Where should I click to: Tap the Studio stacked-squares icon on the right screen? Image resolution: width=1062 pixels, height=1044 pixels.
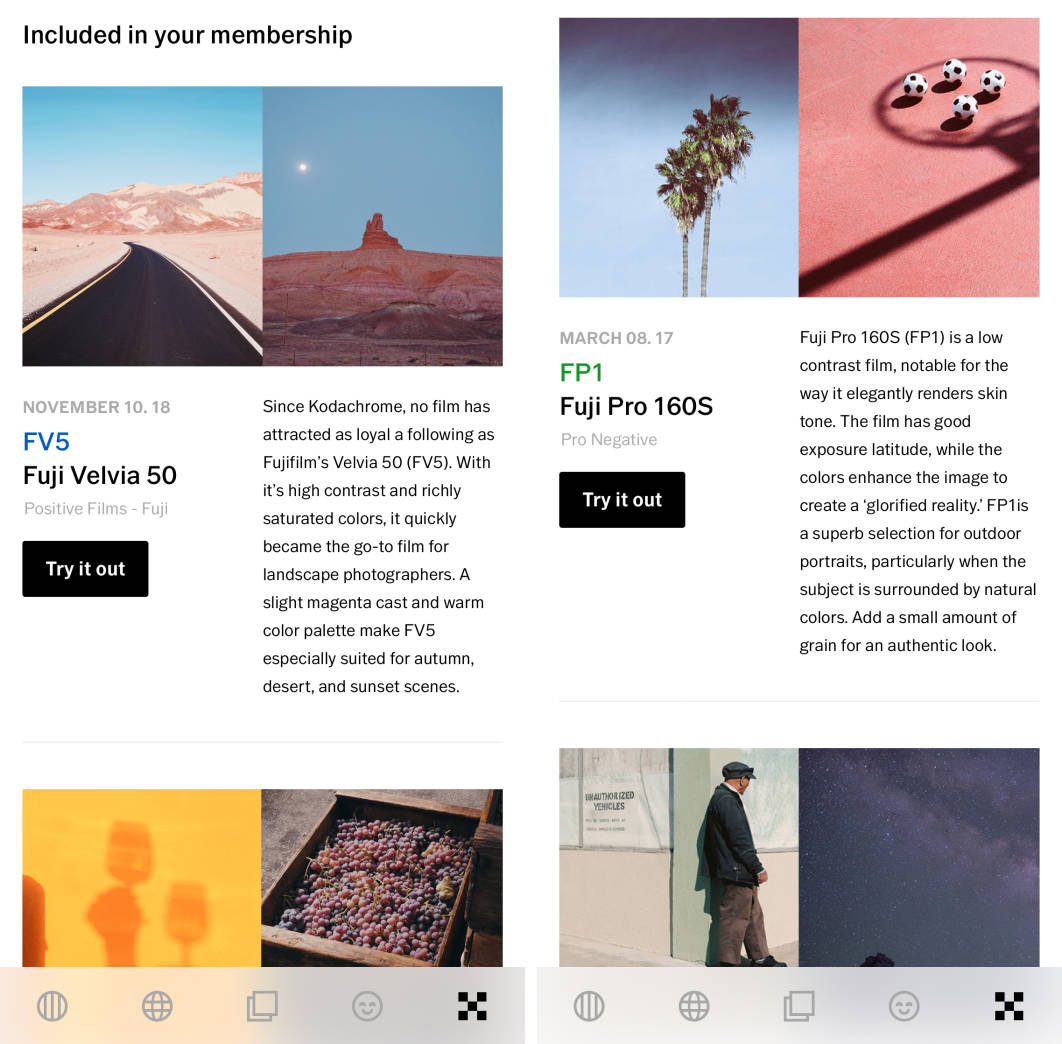[799, 1006]
